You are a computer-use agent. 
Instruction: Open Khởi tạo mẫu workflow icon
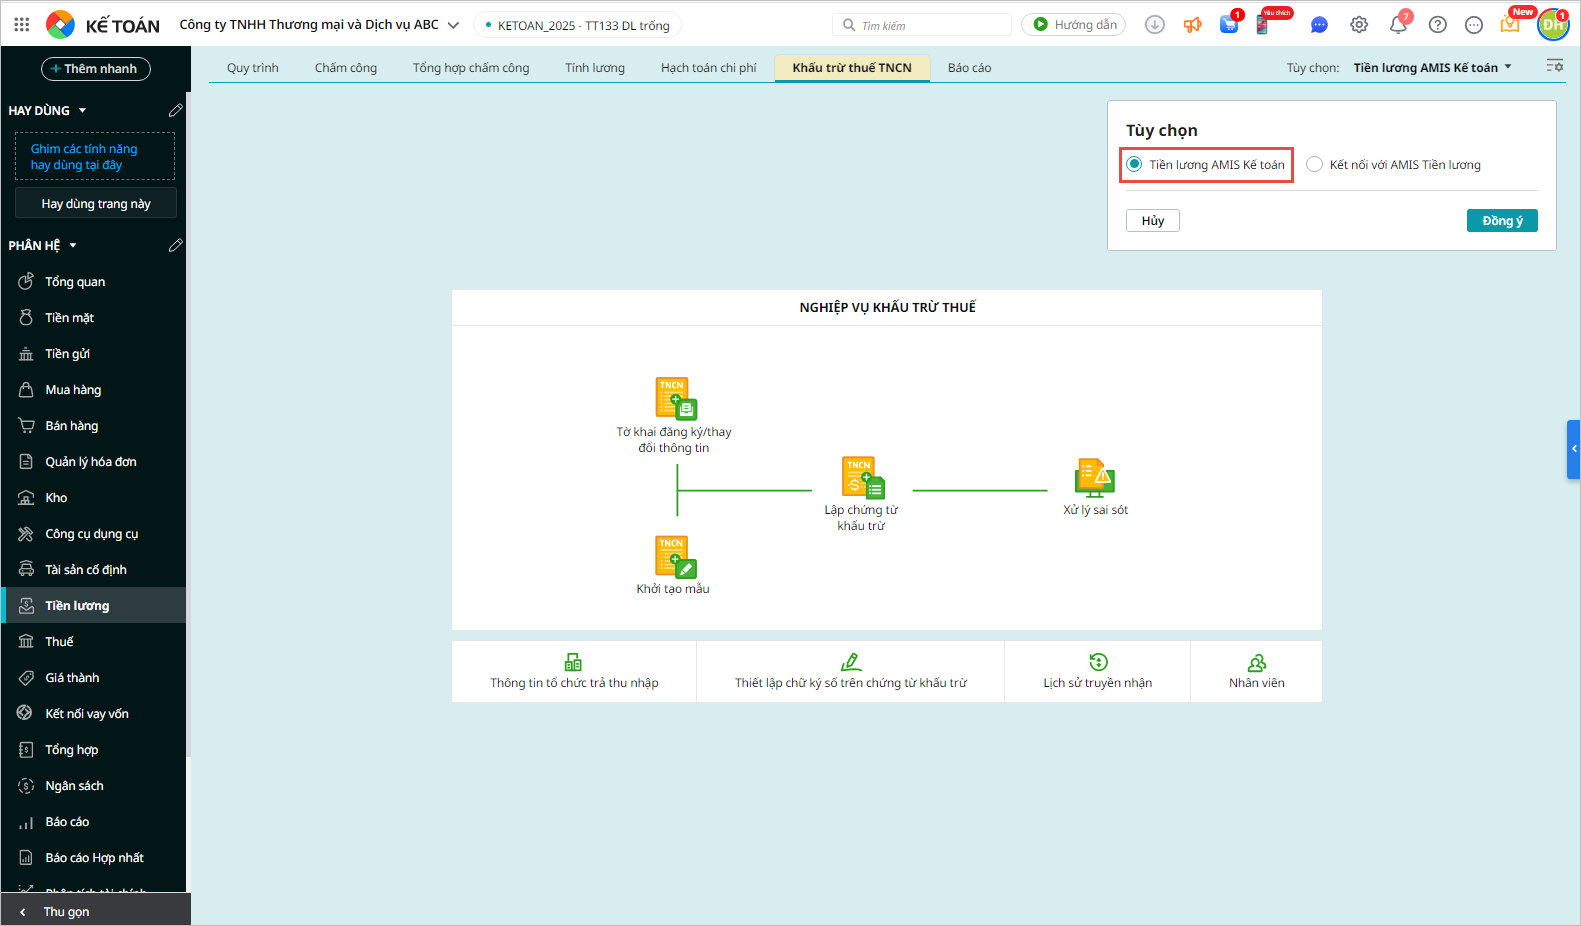coord(675,557)
